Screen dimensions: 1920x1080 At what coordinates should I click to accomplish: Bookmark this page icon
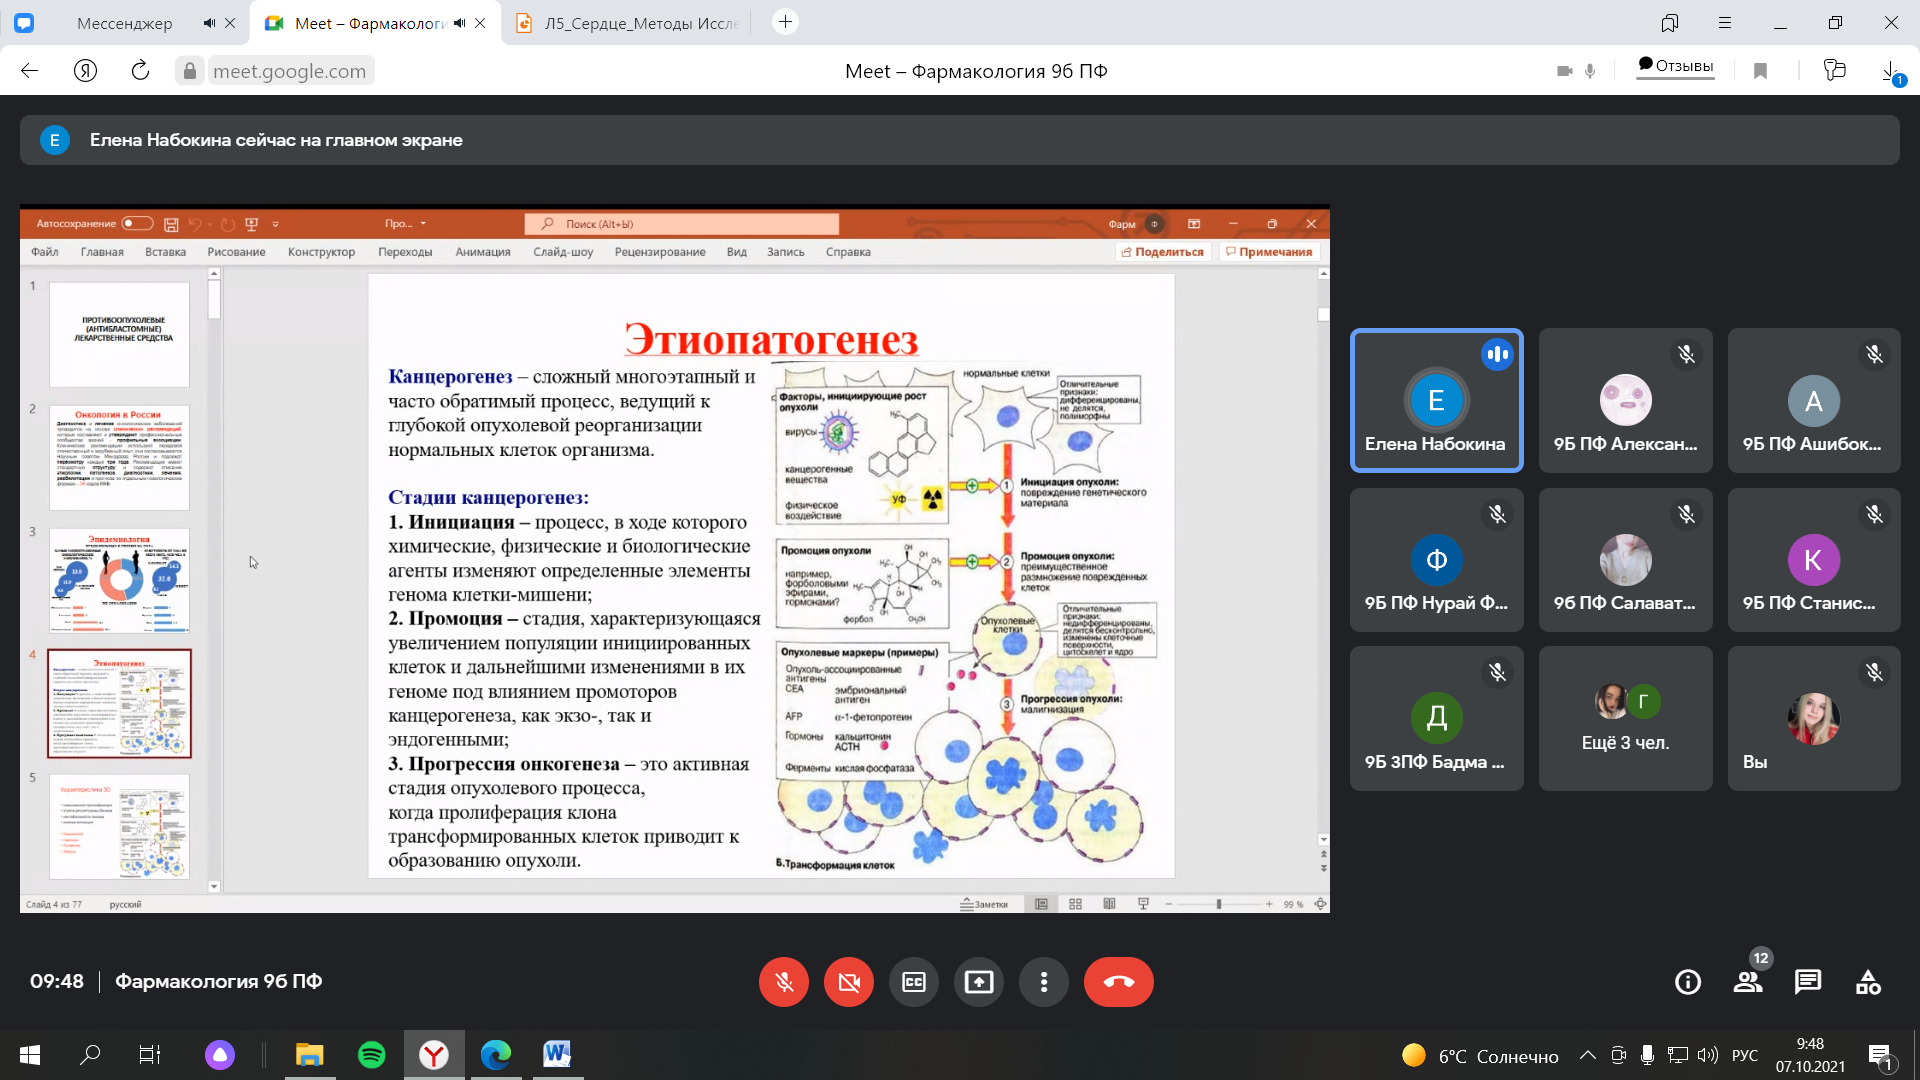[x=1760, y=70]
